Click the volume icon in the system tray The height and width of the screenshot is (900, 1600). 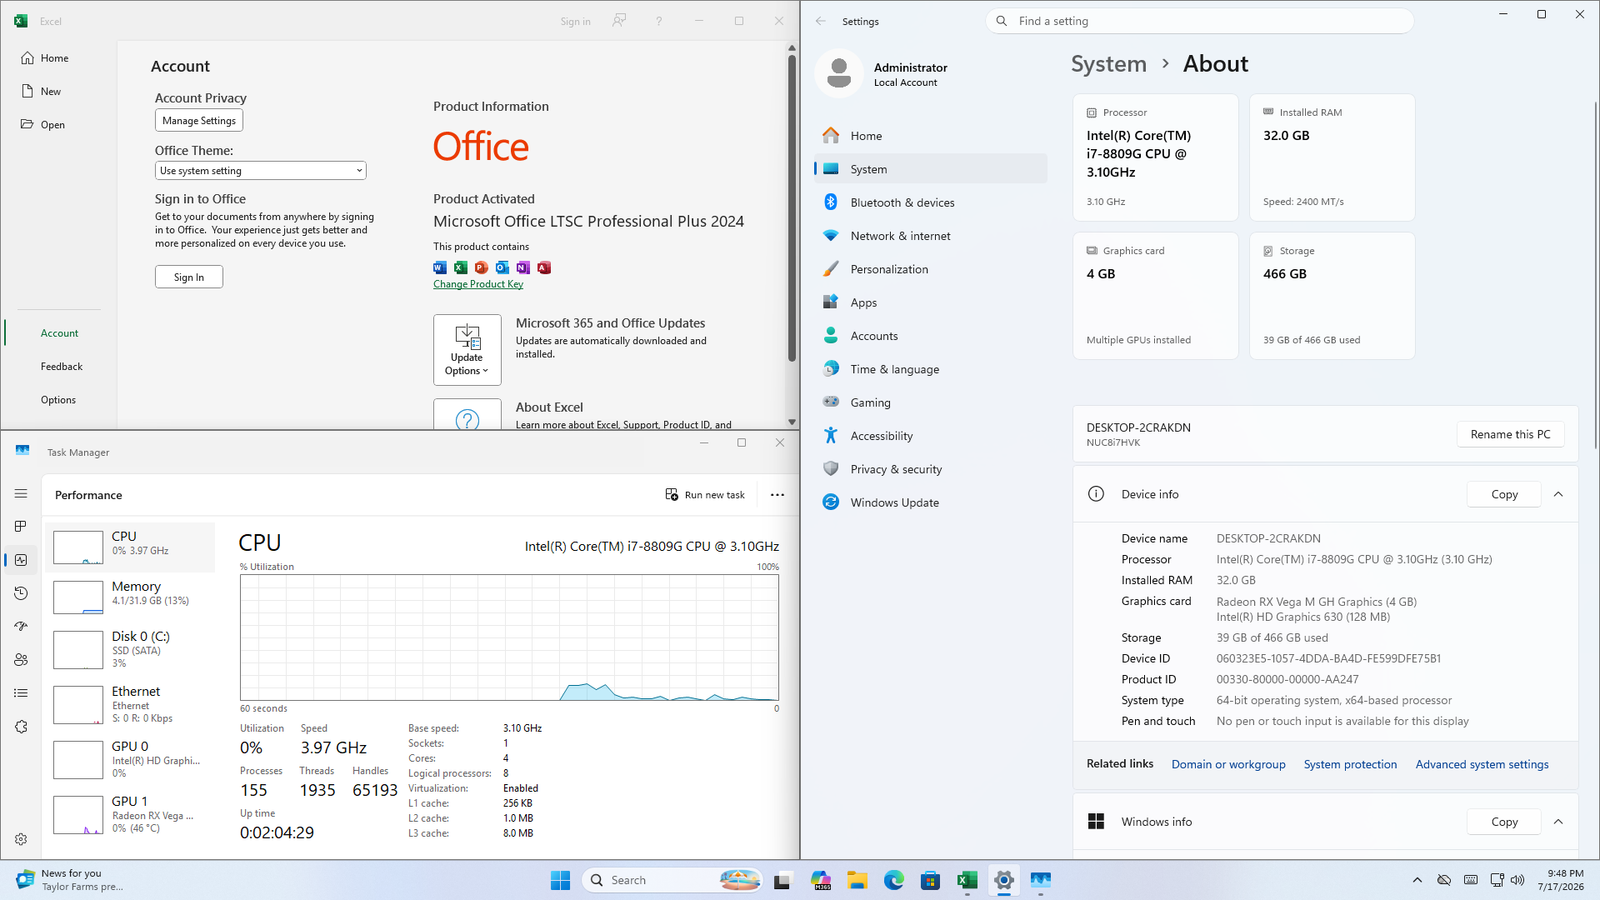click(1518, 880)
